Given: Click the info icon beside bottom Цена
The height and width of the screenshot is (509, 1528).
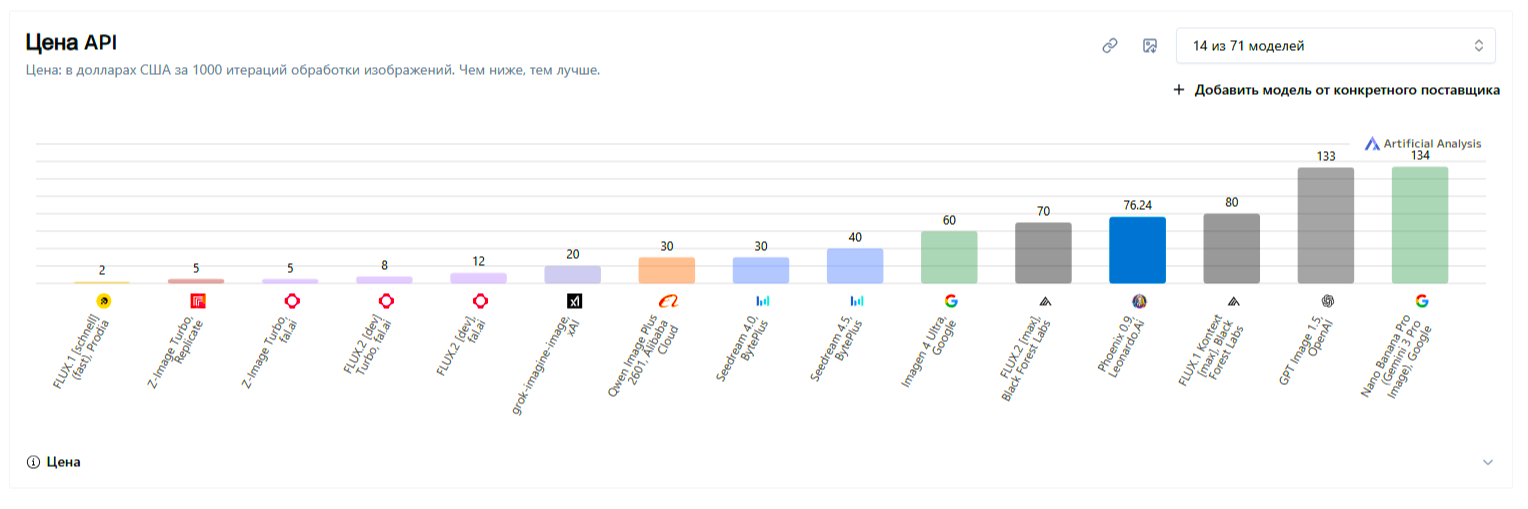Looking at the screenshot, I should 33,462.
